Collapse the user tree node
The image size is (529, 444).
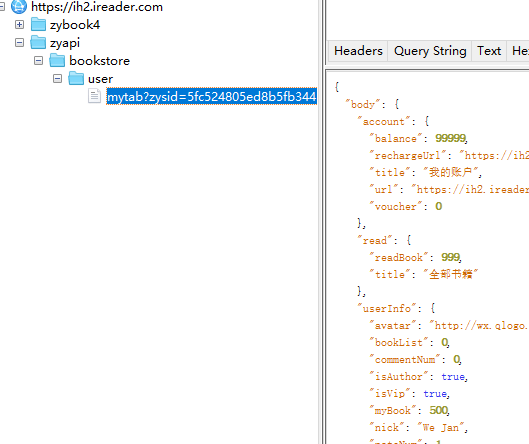(x=57, y=79)
